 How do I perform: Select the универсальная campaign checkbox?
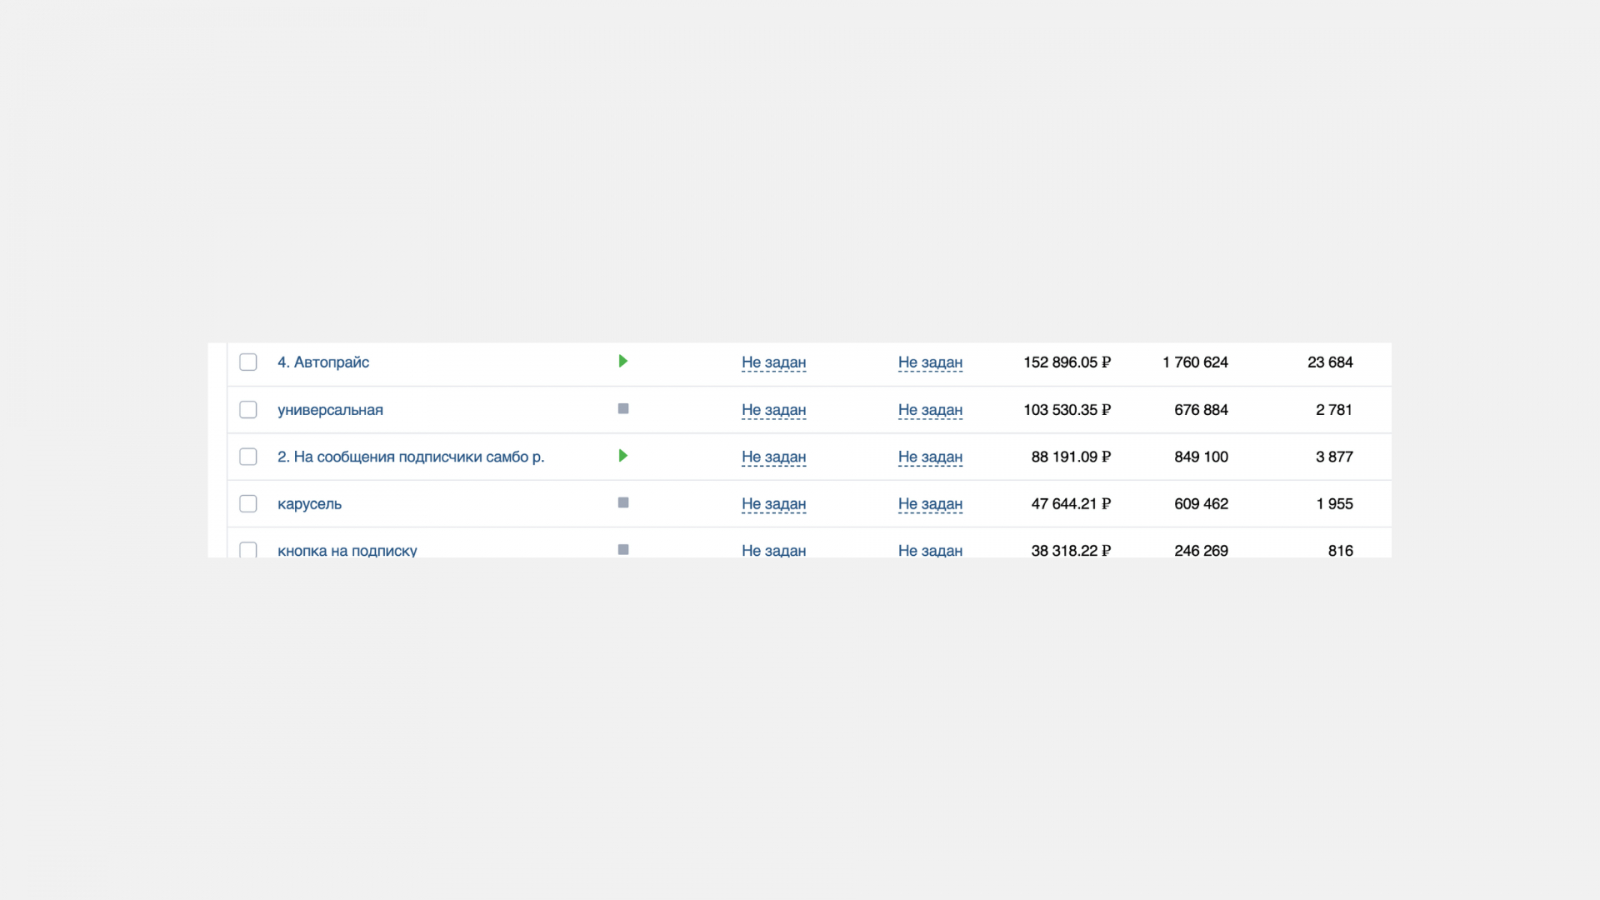pyautogui.click(x=248, y=410)
